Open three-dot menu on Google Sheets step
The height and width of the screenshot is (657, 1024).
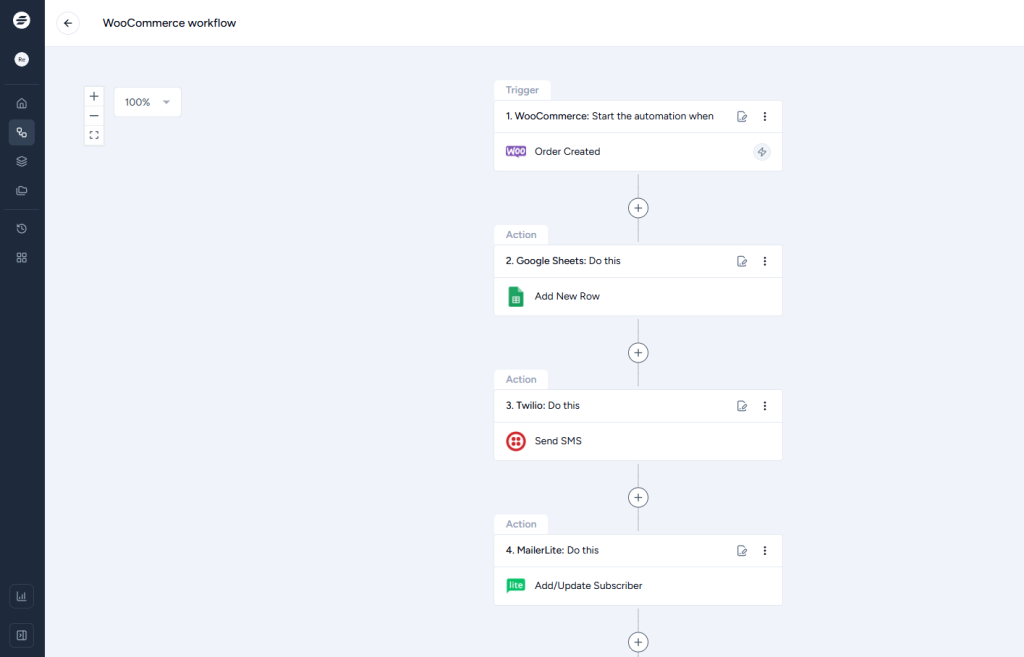pos(765,261)
